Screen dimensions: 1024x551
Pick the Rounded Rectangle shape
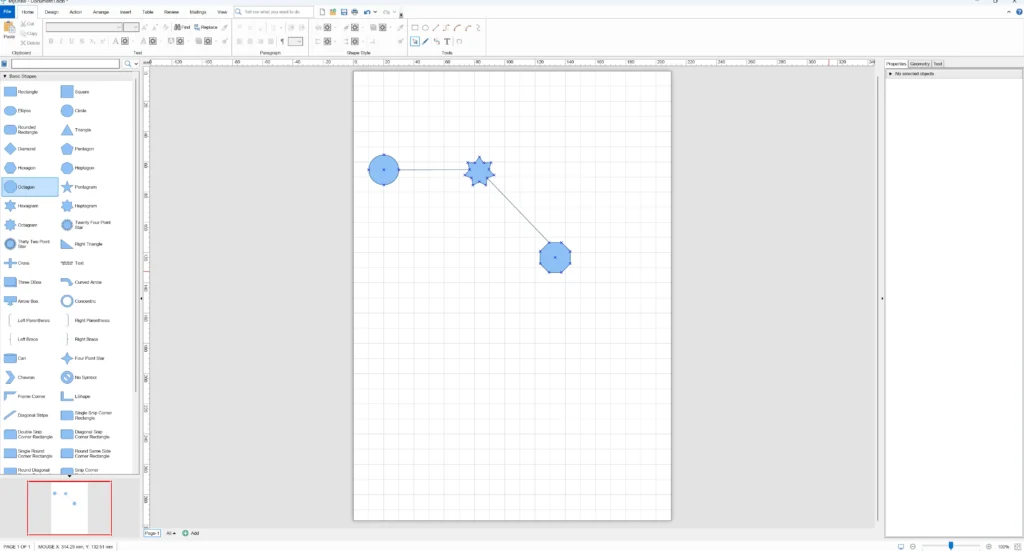pyautogui.click(x=21, y=130)
